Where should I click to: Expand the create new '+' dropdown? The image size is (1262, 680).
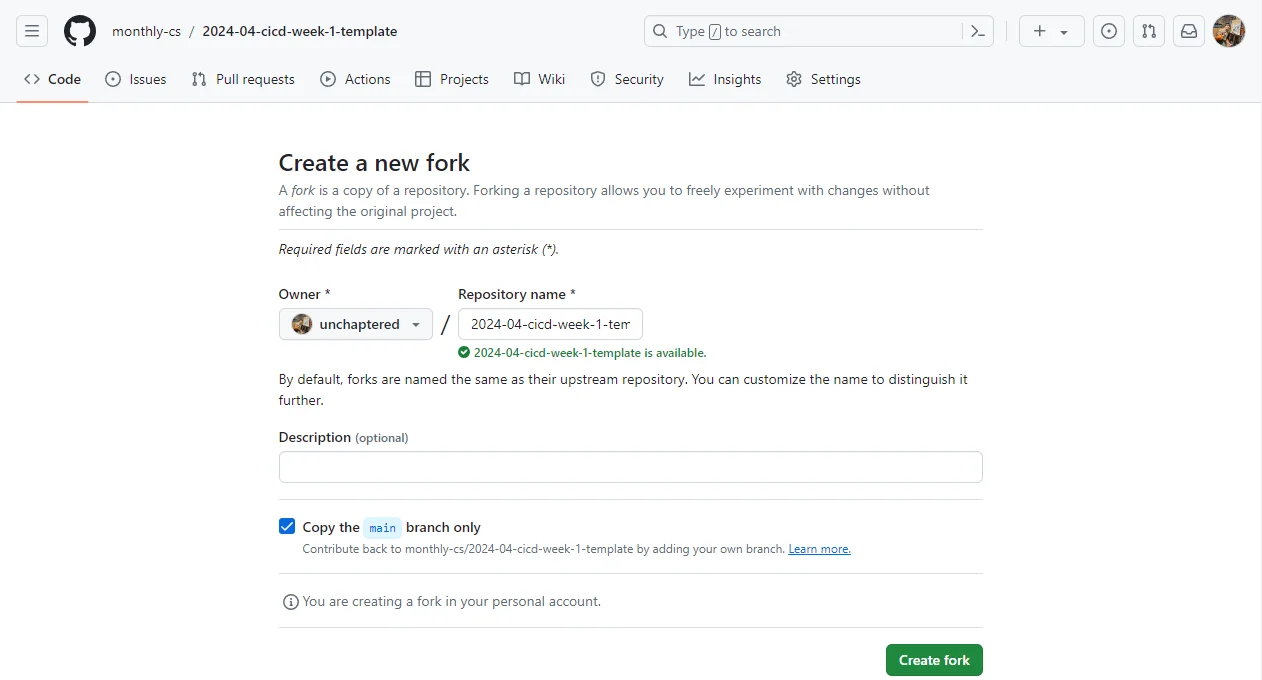[1051, 31]
